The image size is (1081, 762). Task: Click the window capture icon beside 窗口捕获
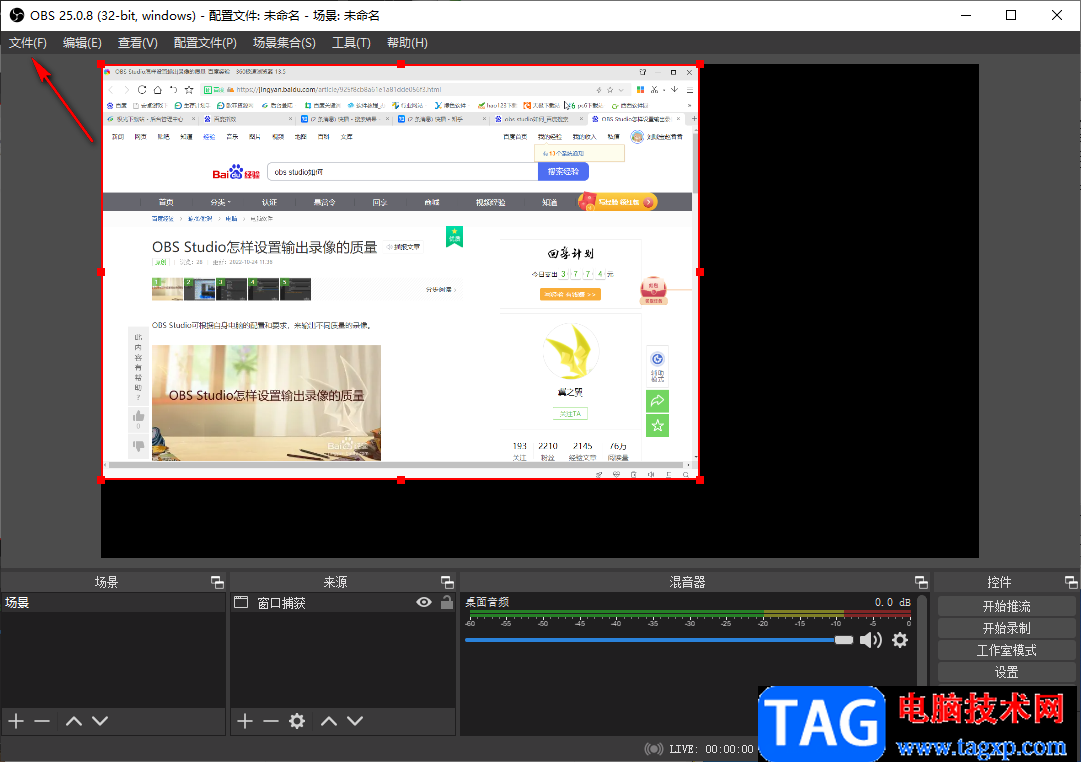click(x=241, y=602)
